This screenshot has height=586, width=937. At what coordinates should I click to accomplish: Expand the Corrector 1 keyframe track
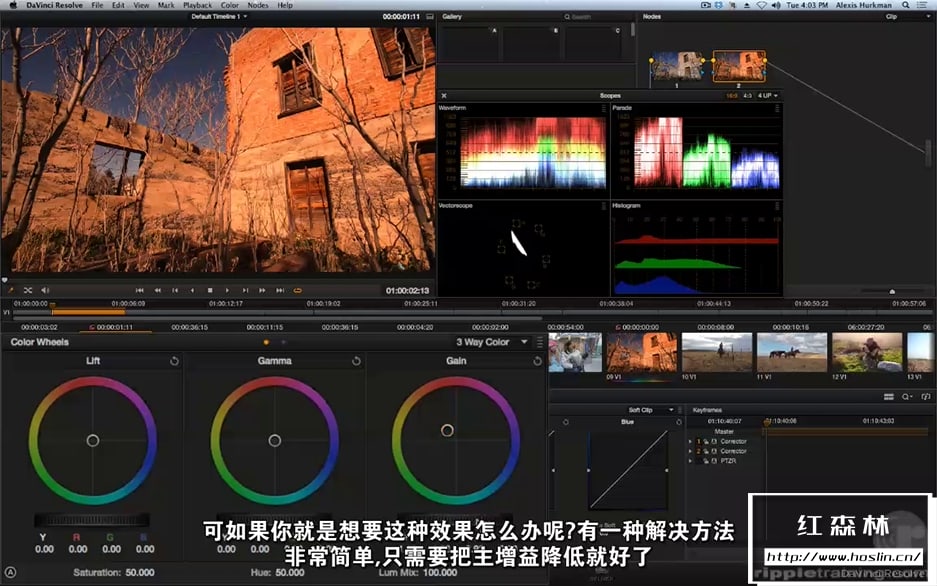[x=691, y=441]
